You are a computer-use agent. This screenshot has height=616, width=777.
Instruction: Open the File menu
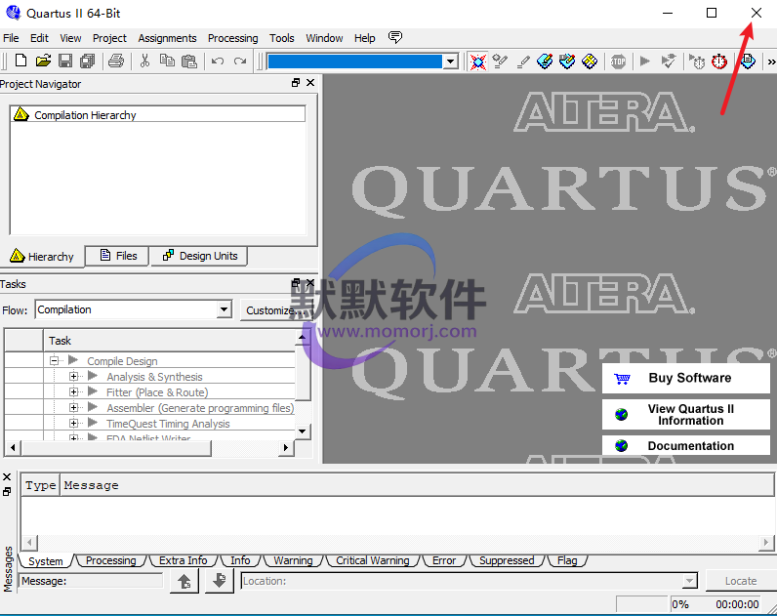coord(11,38)
